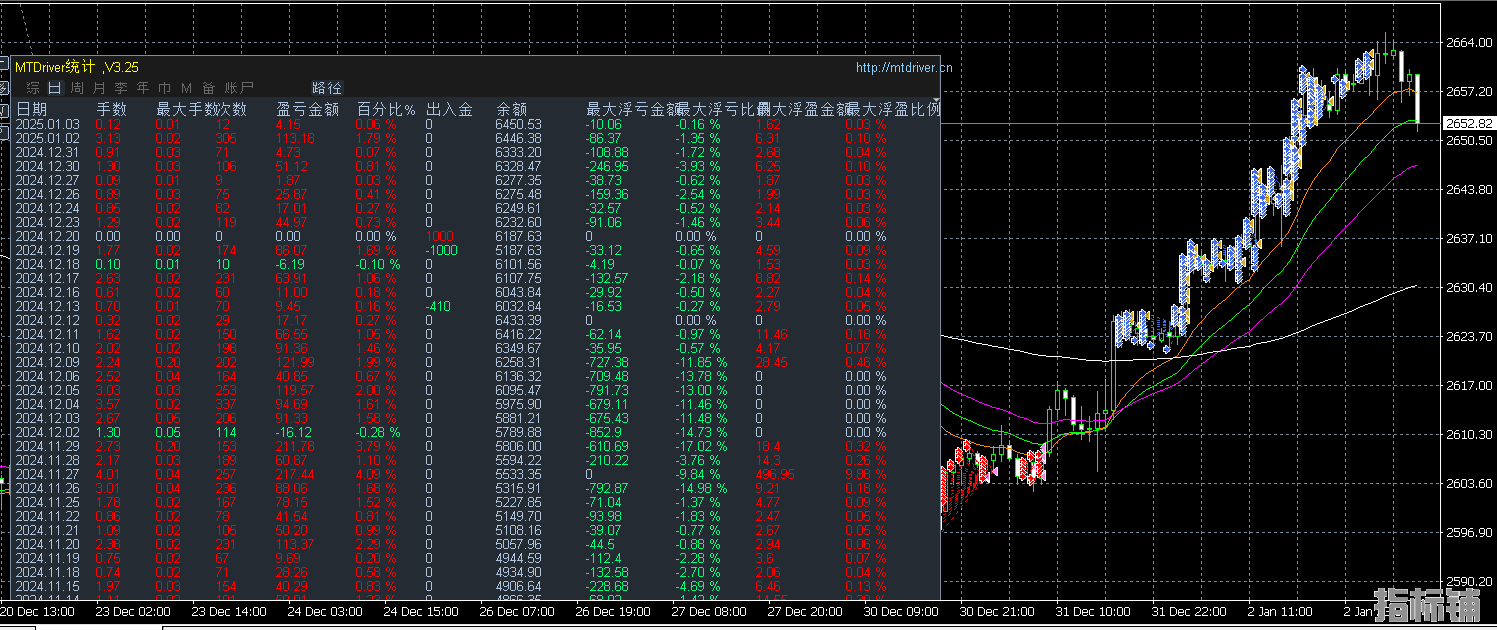
Task: Click the -410 withdrawal value
Action: point(437,306)
